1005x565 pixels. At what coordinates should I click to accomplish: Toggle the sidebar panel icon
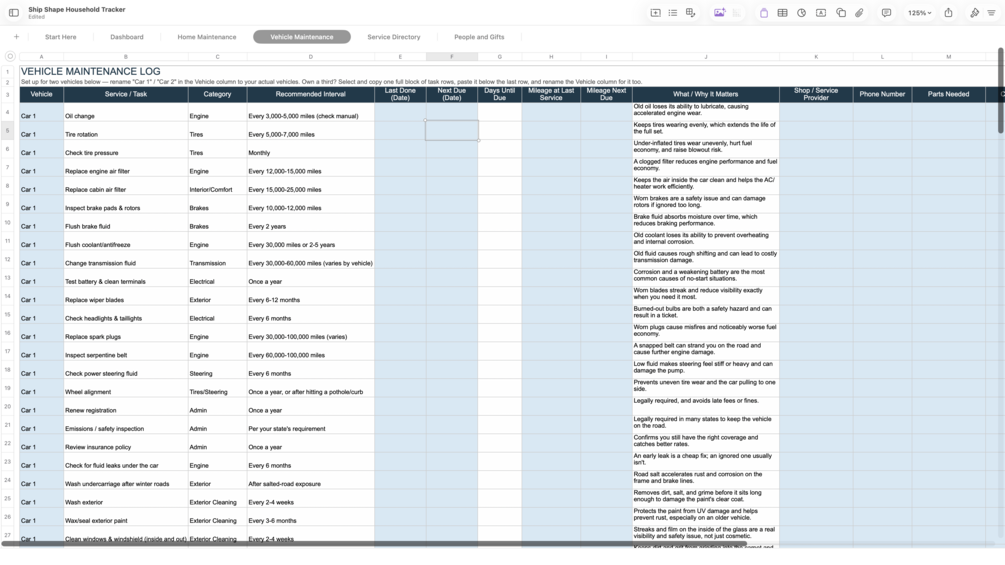13,13
